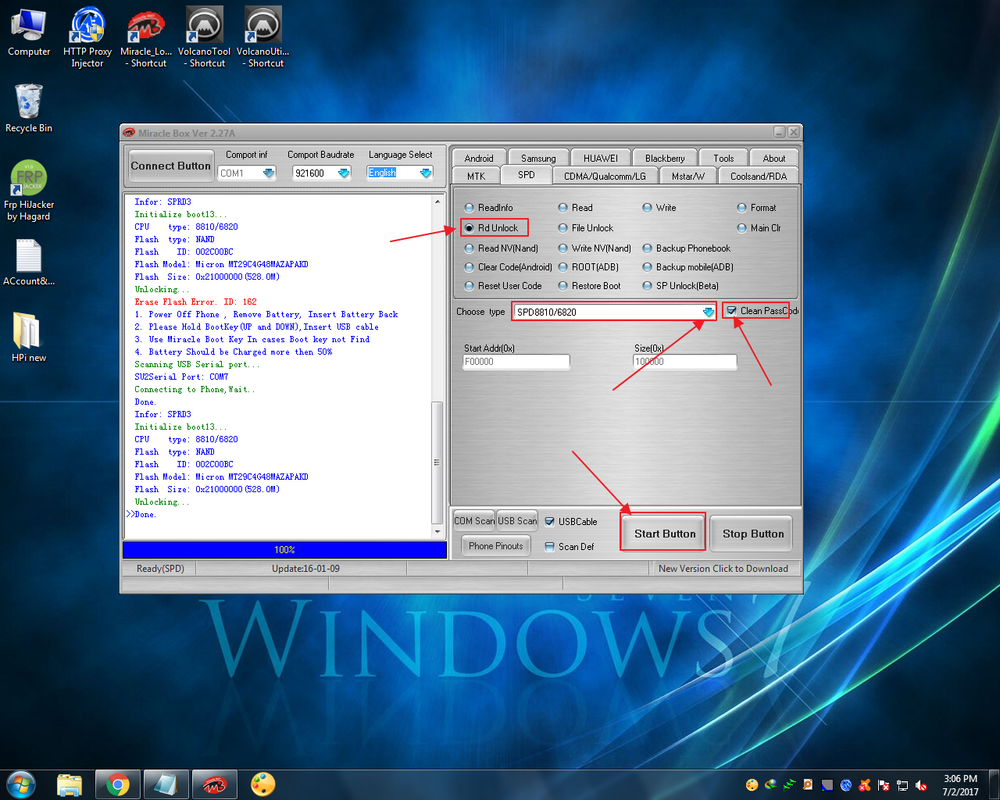This screenshot has width=1000, height=800.
Task: Click the USB Scan button
Action: pyautogui.click(x=517, y=521)
